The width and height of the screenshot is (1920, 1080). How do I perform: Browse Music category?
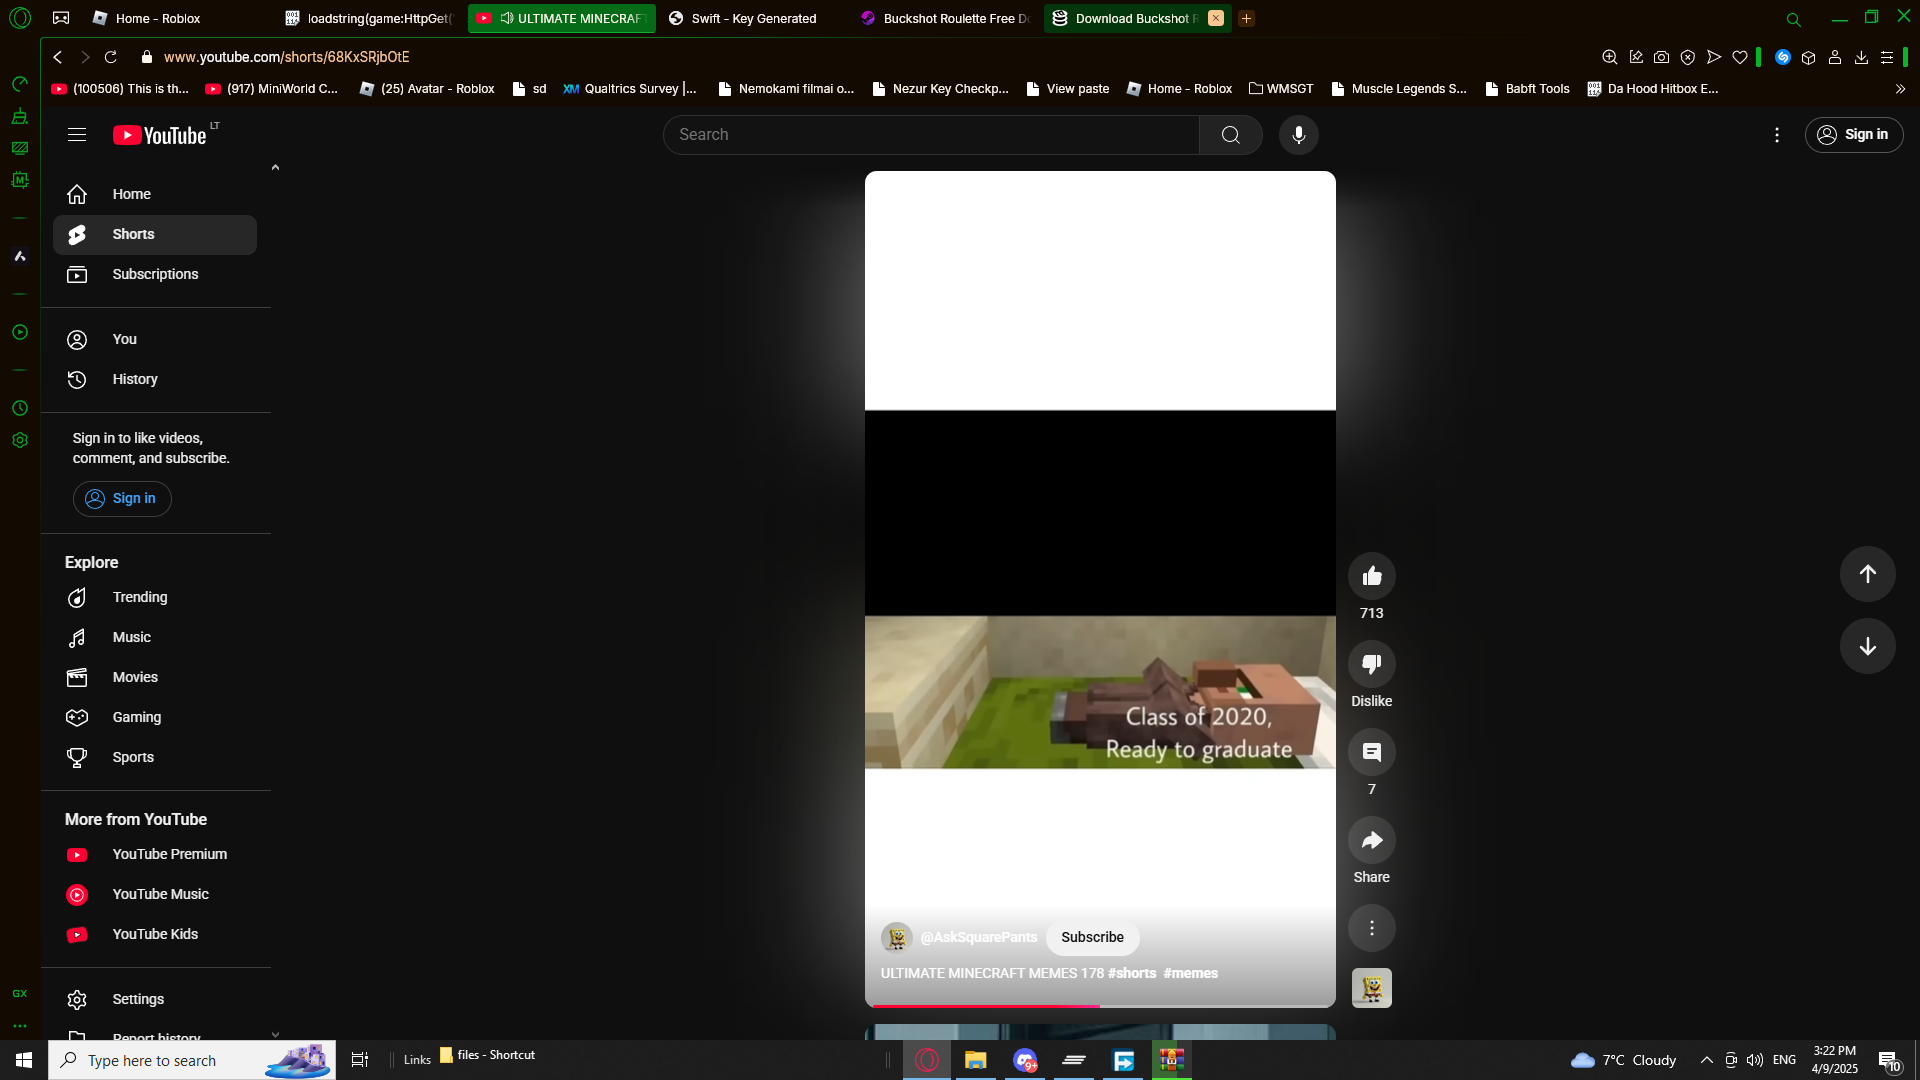tap(155, 637)
